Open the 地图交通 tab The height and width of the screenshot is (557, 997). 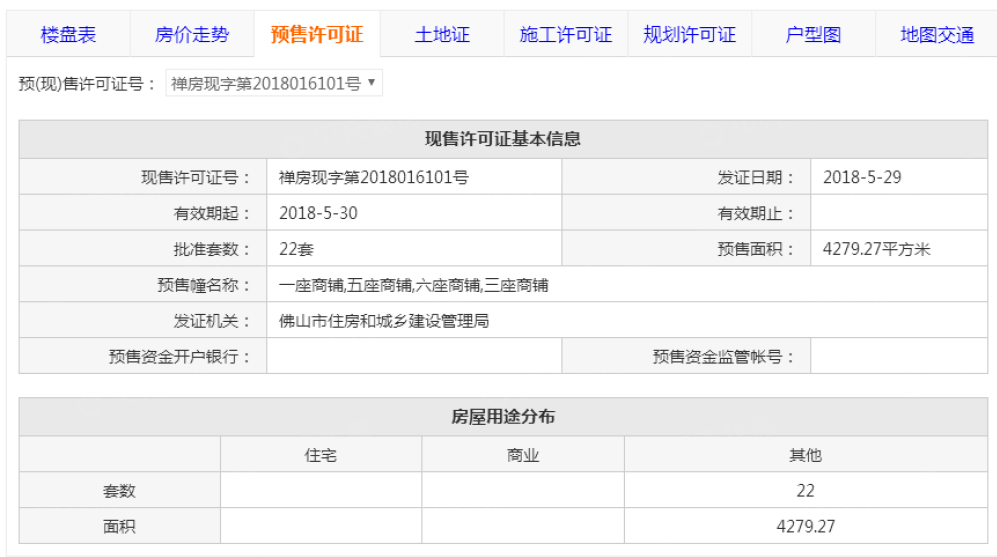937,34
